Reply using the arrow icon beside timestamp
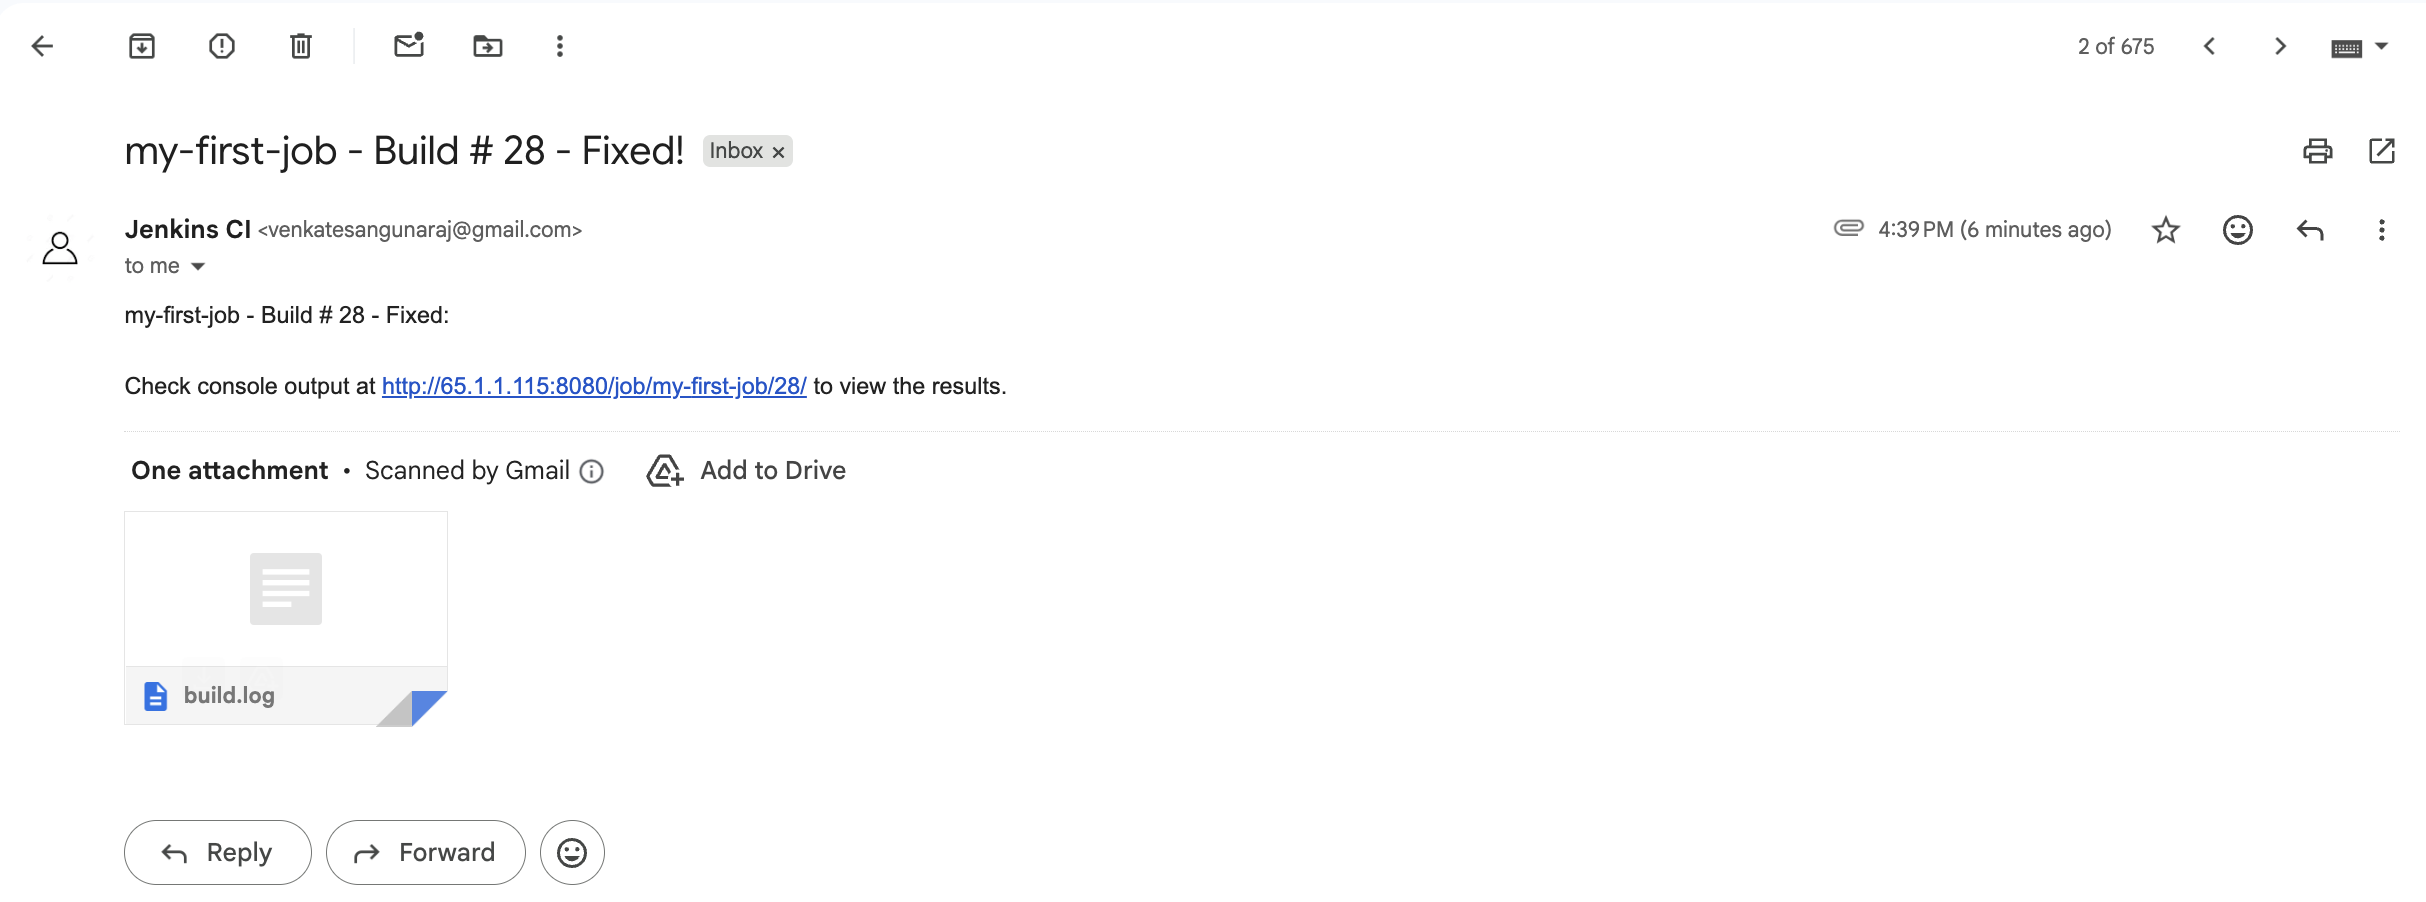This screenshot has width=2426, height=902. 2310,230
